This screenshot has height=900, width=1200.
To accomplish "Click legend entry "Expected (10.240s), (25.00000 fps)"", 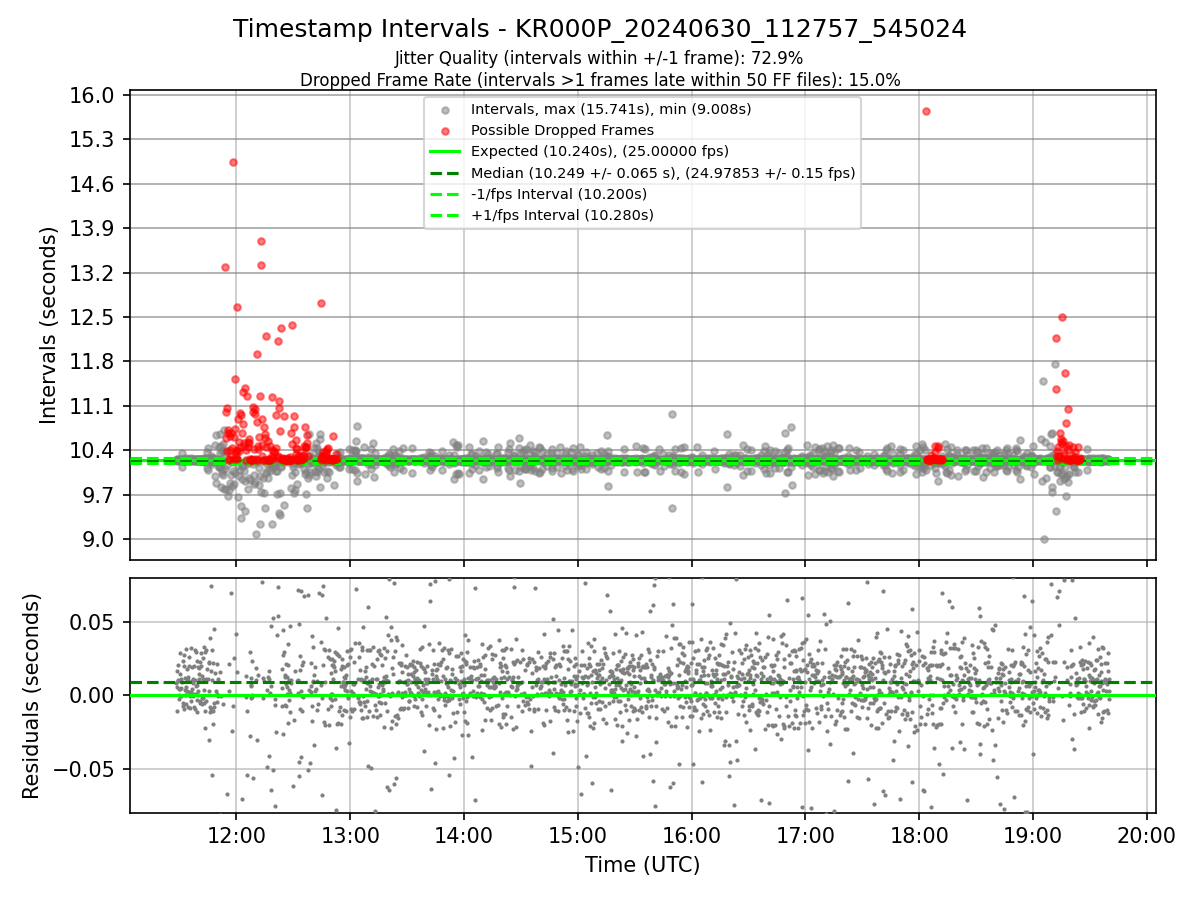I will click(x=599, y=151).
